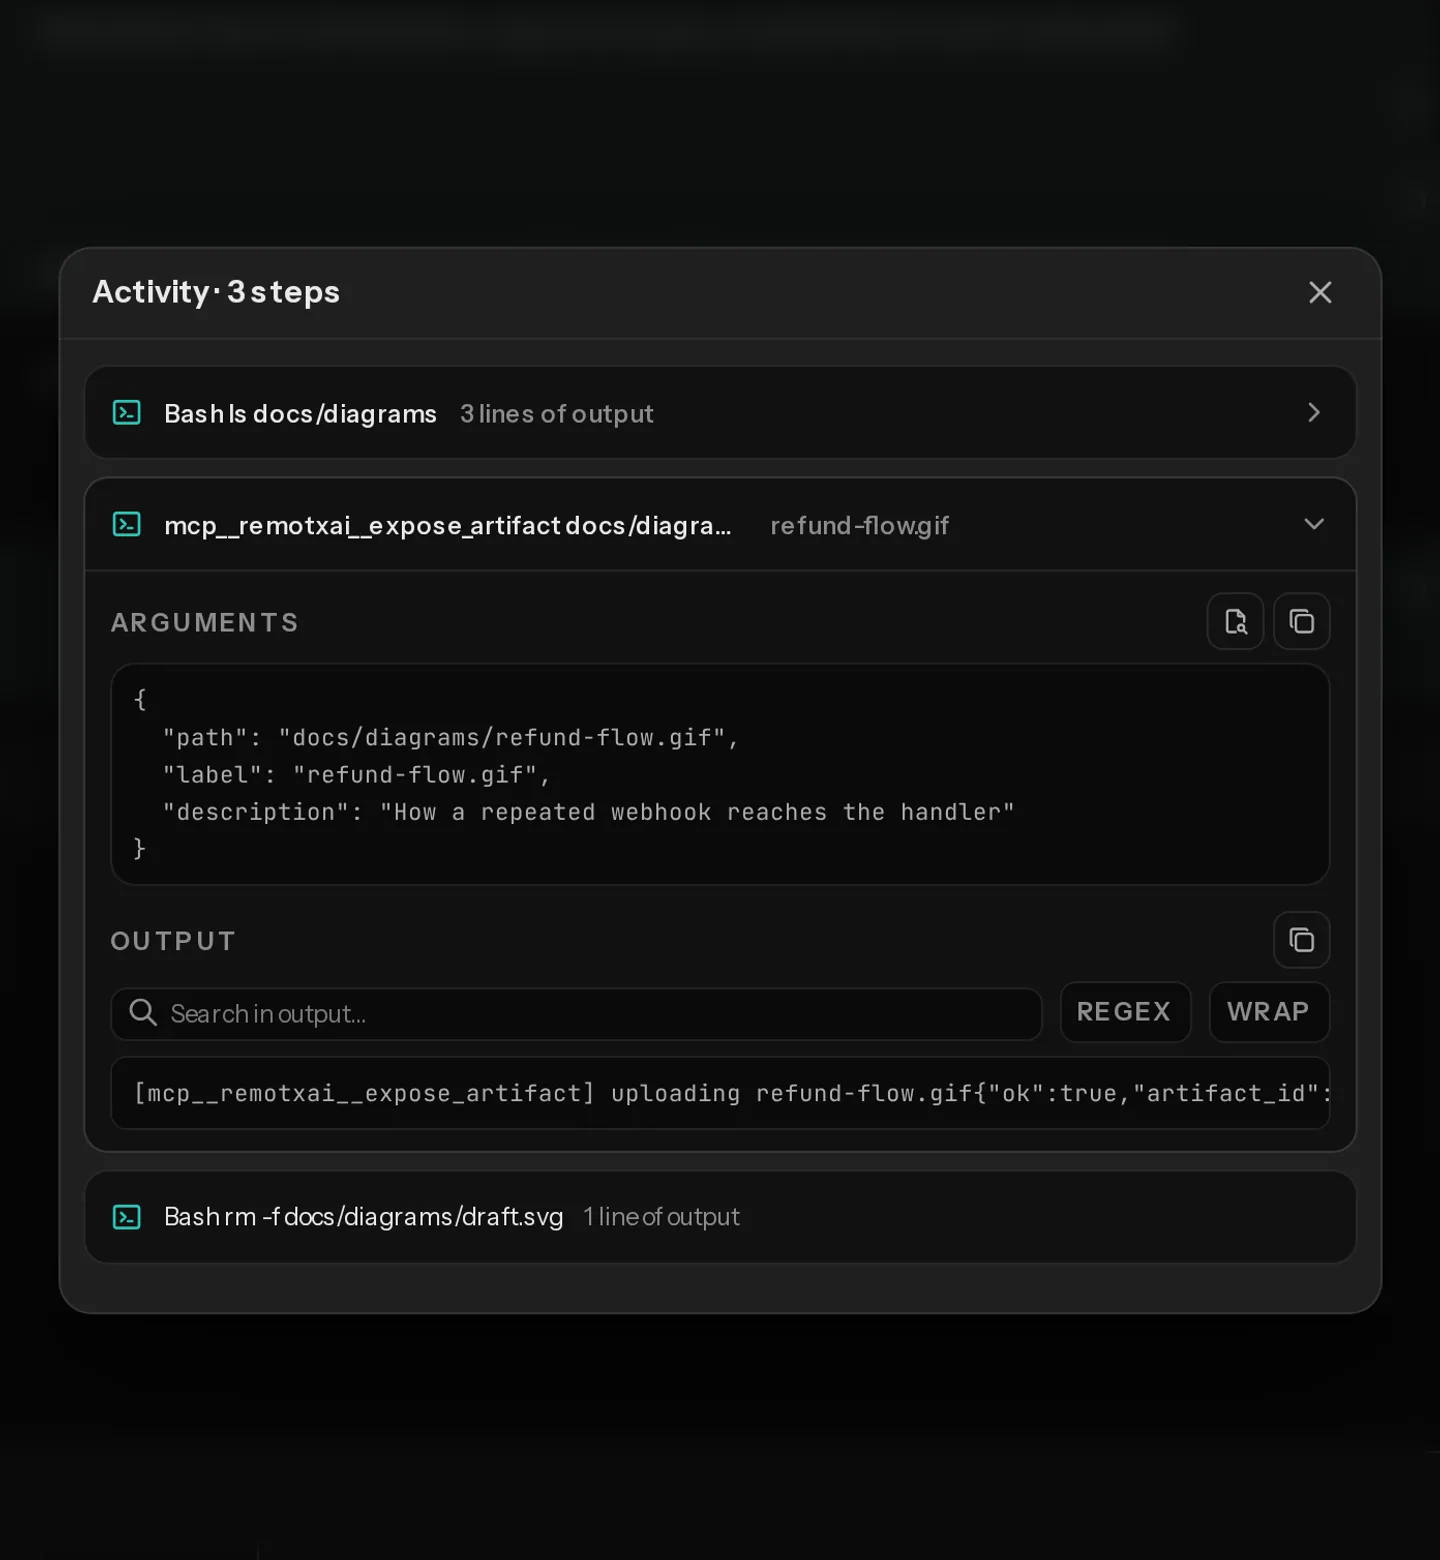Click the '3 lines of output' text
The image size is (1440, 1560).
557,414
